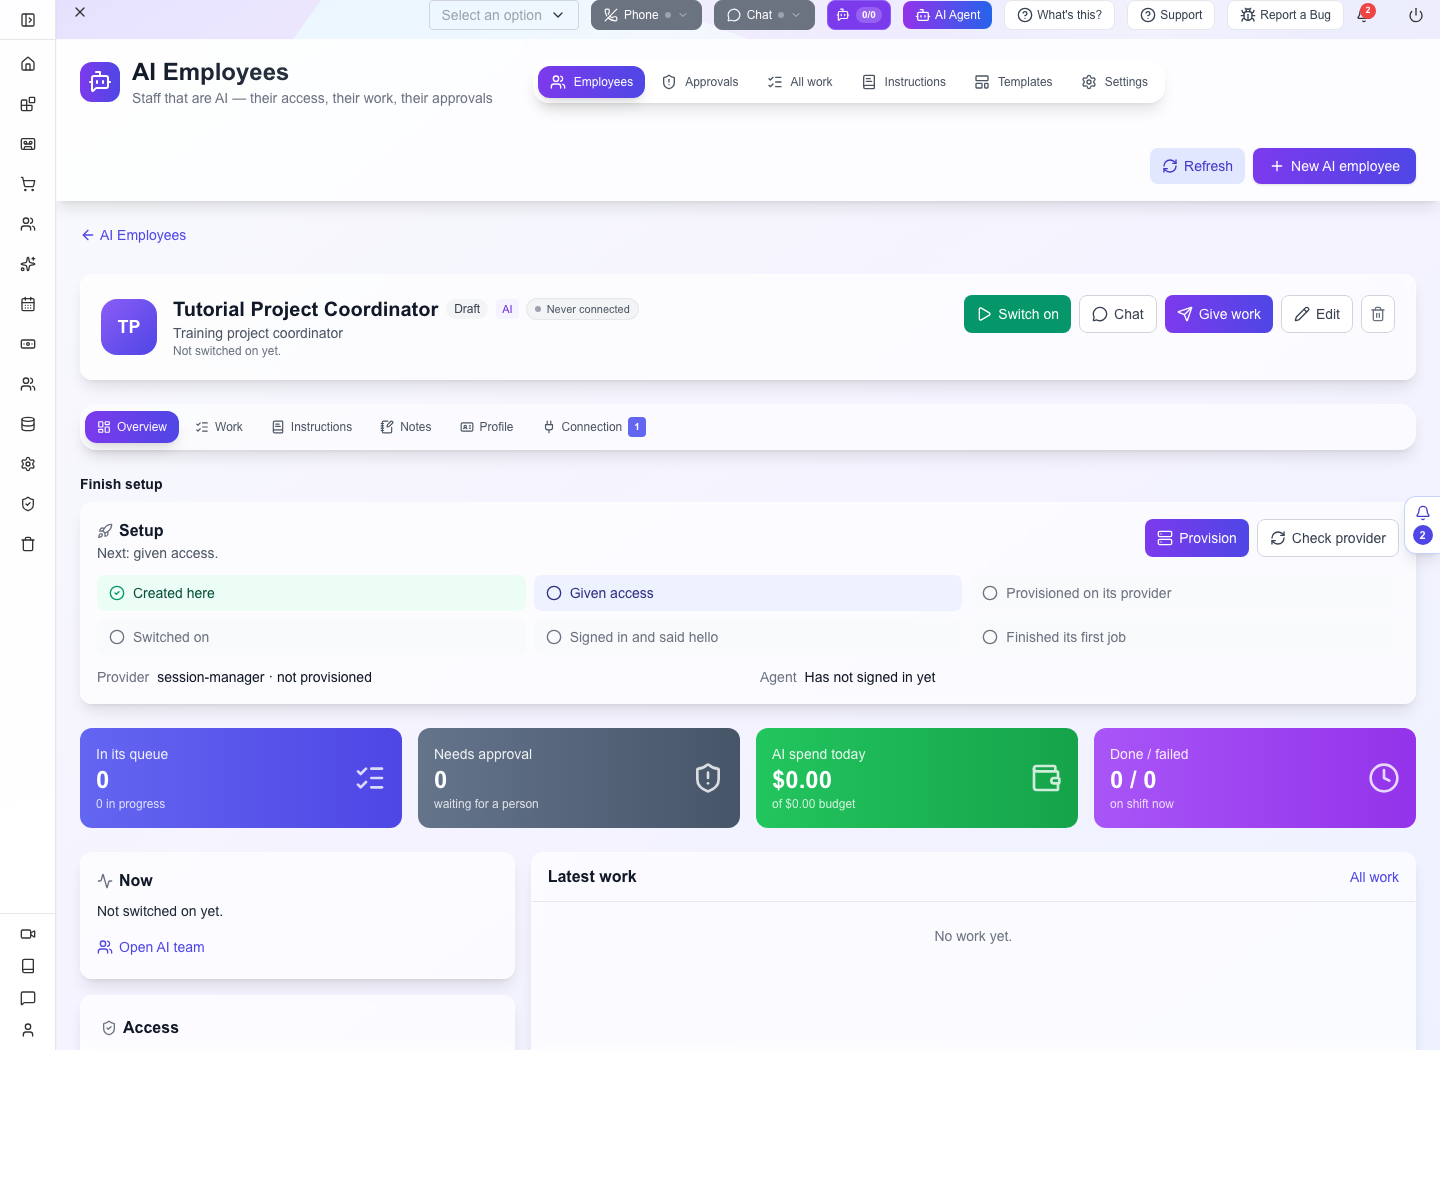Select the Work tab next to Overview
Screen dimensions: 1440x1200
(219, 427)
